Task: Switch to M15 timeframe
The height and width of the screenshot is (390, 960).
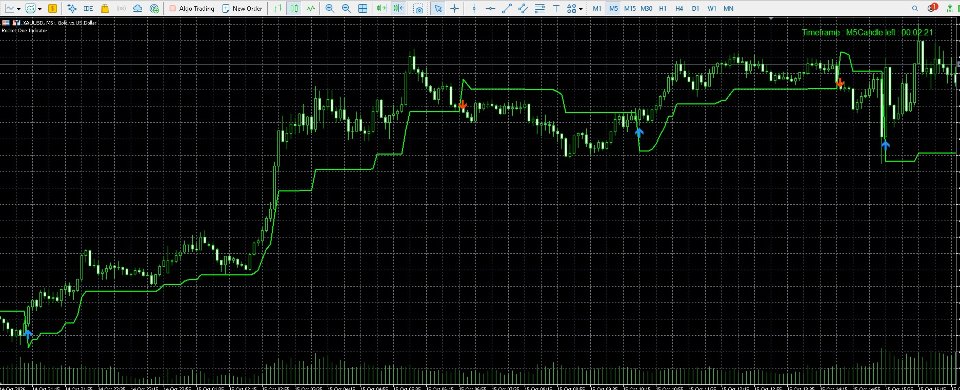Action: click(x=630, y=9)
